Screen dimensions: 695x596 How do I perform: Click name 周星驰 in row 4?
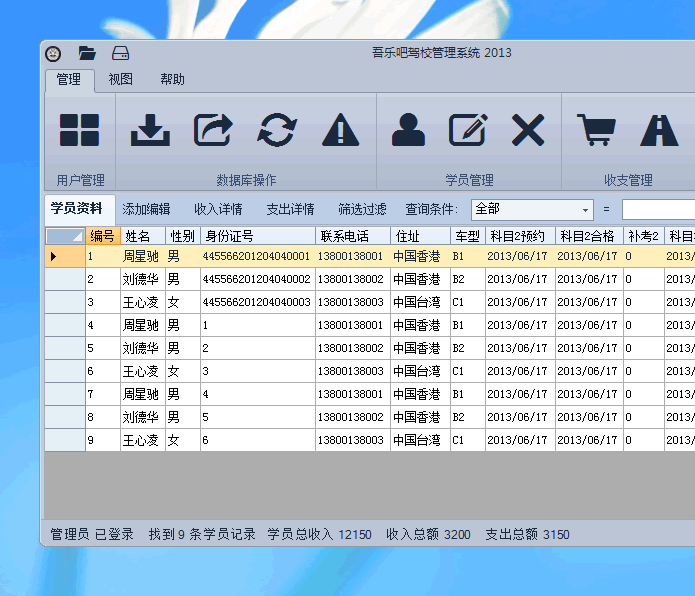pyautogui.click(x=141, y=325)
